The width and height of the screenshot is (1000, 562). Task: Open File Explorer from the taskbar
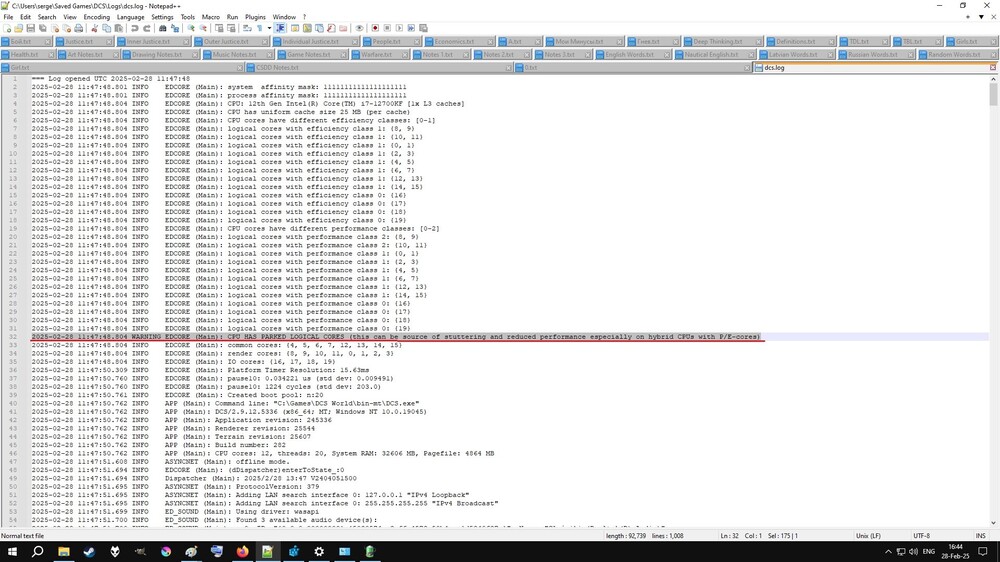[x=64, y=551]
